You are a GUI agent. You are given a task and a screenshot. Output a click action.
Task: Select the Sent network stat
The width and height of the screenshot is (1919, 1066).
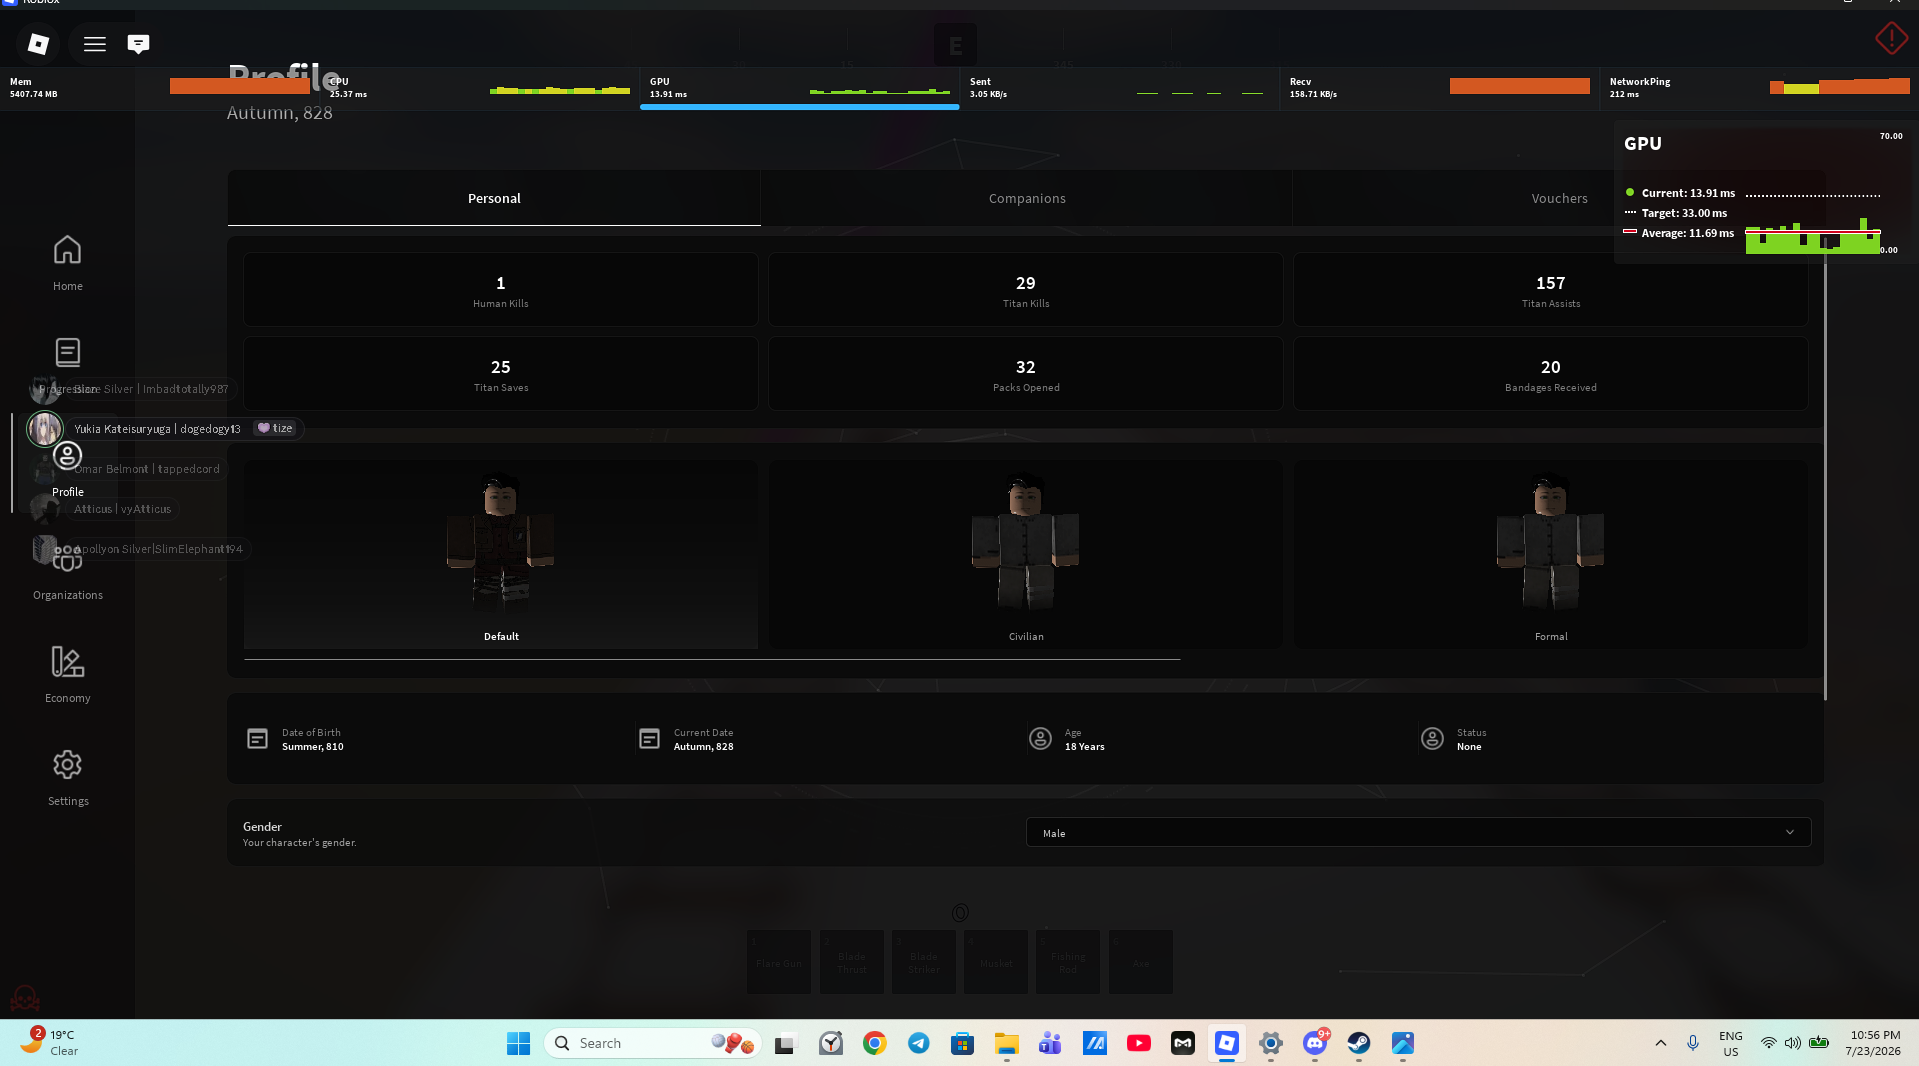pos(1120,88)
